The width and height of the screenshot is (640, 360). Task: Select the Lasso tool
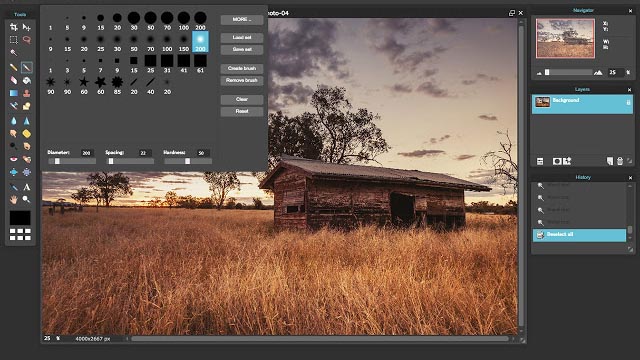tap(27, 40)
